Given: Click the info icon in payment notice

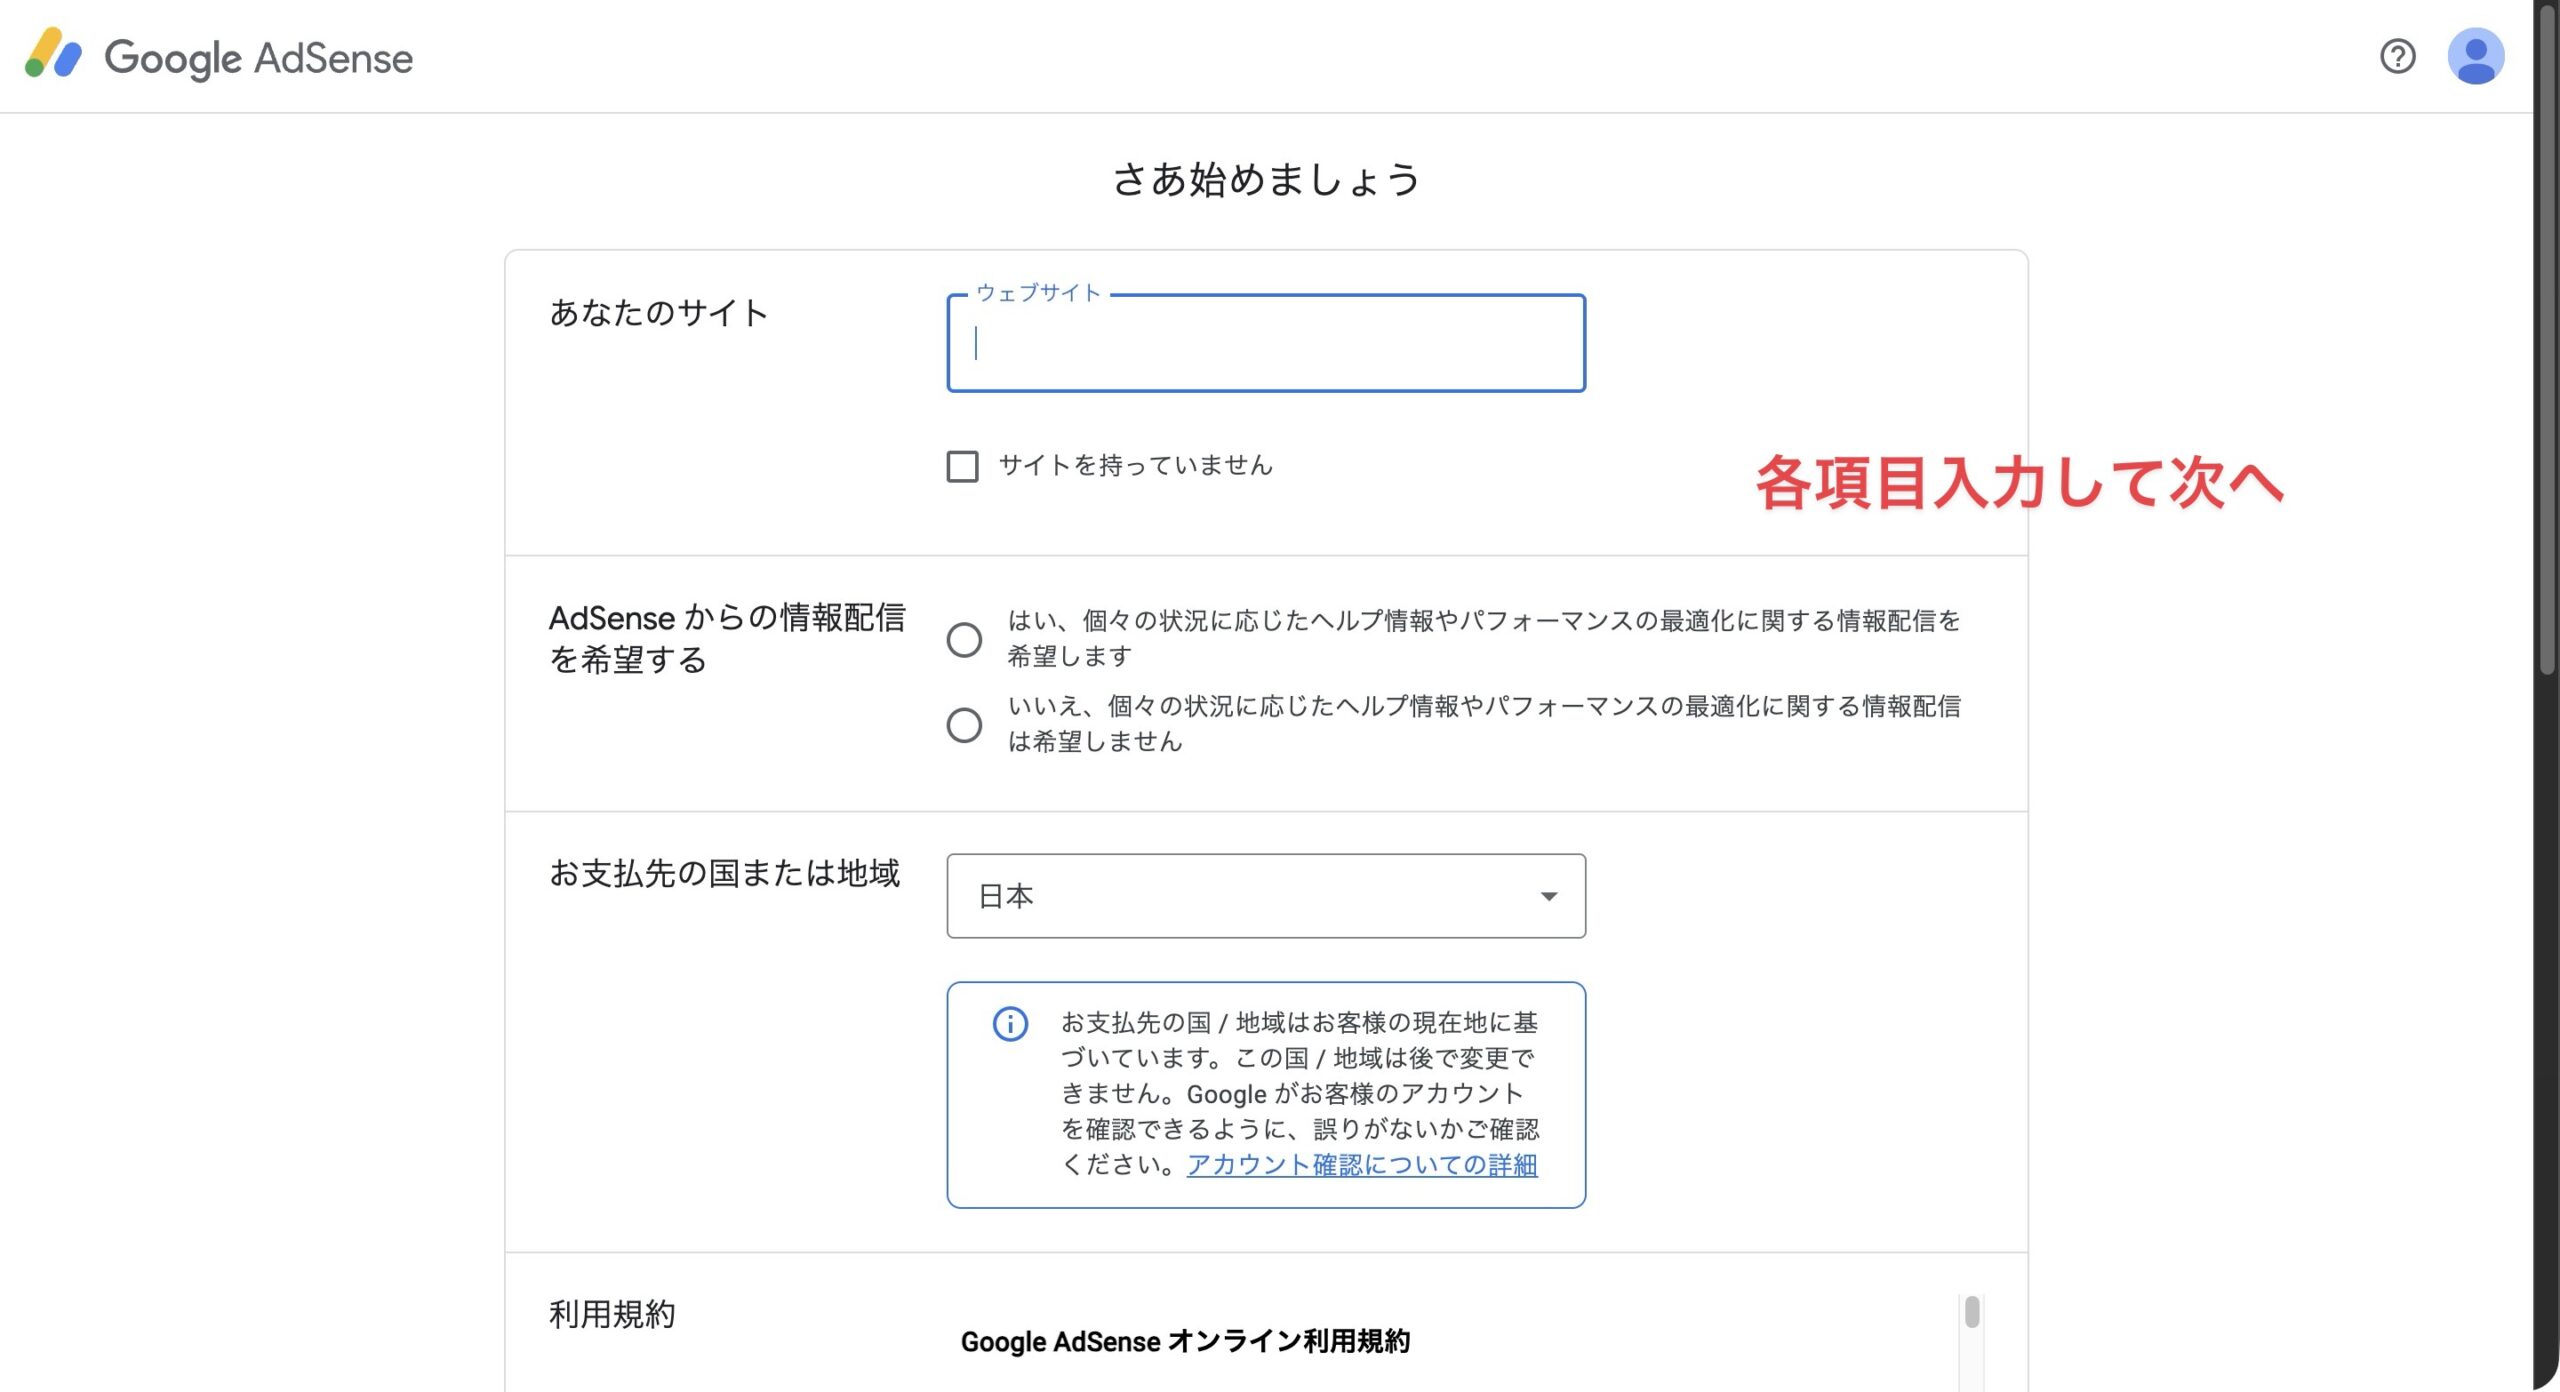Looking at the screenshot, I should pos(1010,1024).
